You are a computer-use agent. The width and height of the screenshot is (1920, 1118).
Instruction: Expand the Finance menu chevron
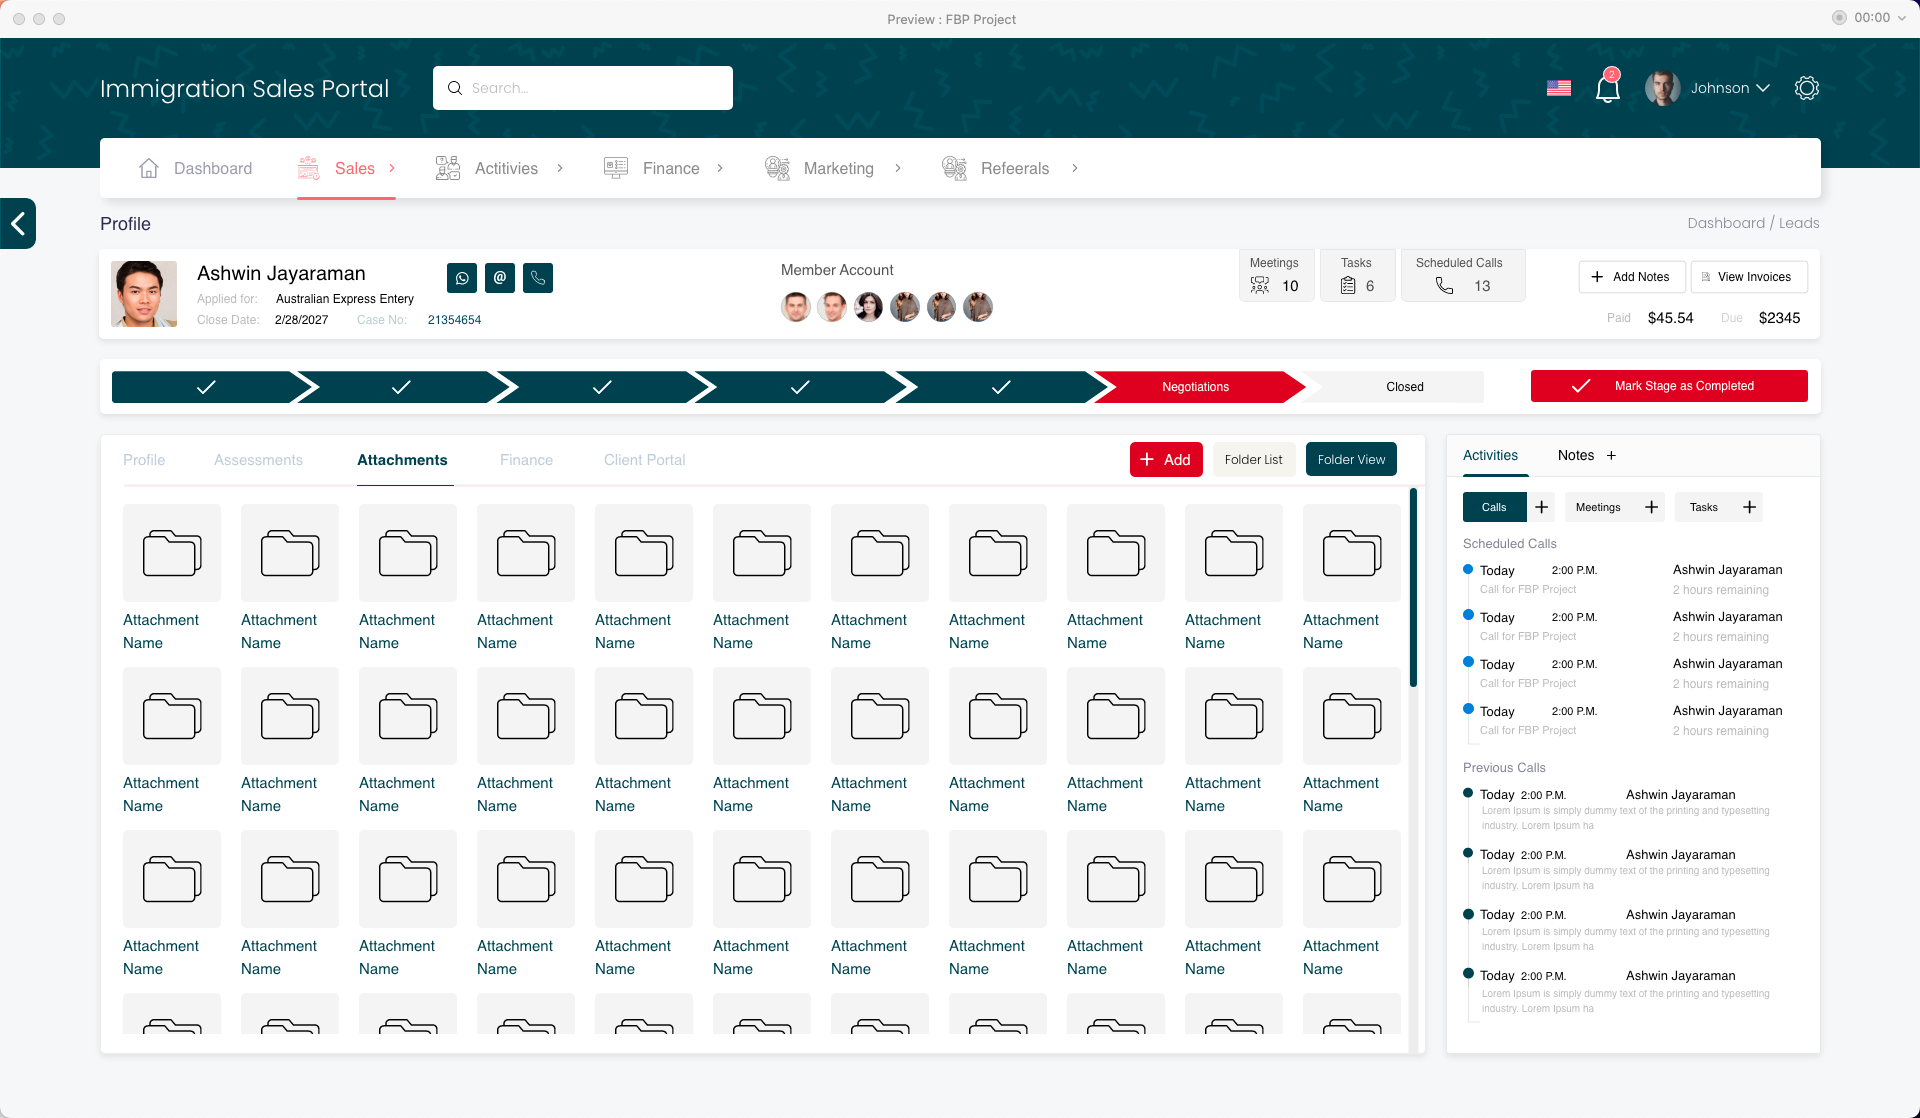click(720, 168)
